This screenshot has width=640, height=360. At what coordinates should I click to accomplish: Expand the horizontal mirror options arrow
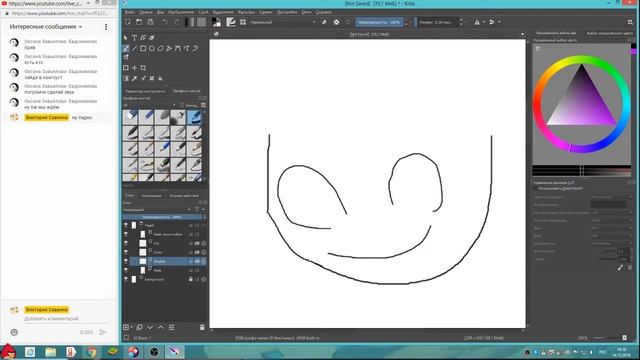(484, 22)
